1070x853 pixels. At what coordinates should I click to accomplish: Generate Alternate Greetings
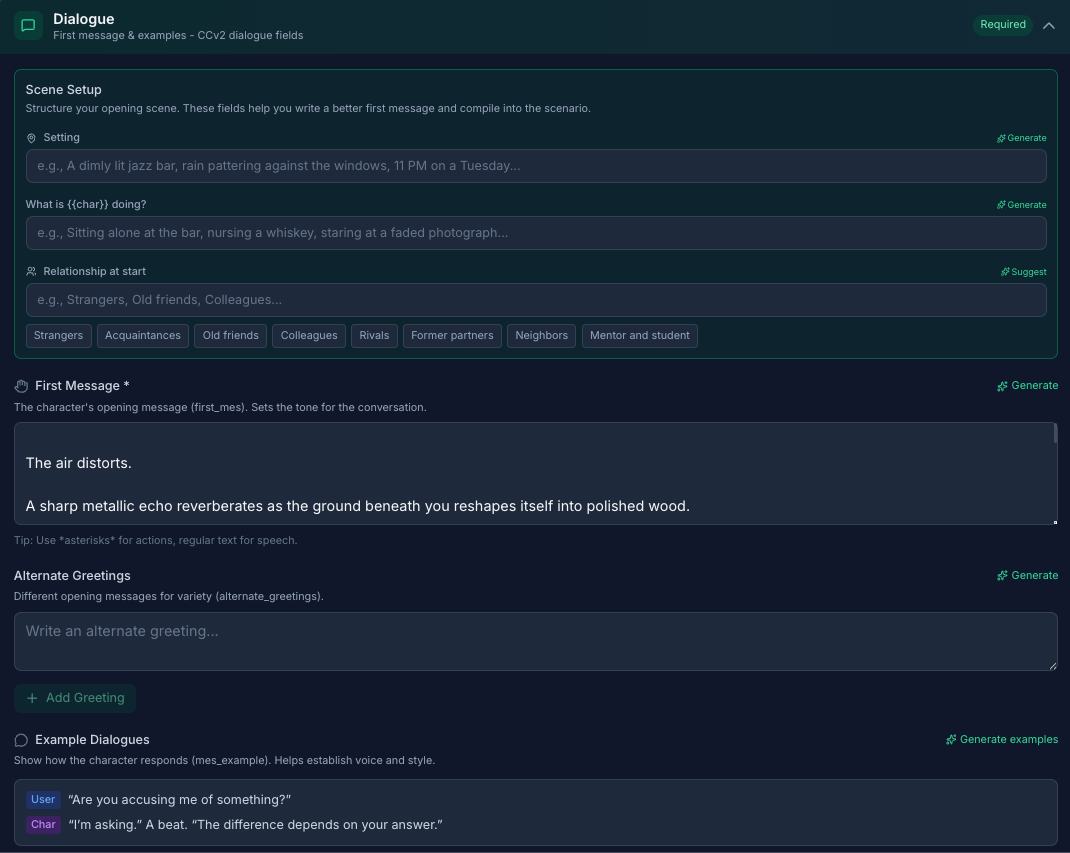[x=1027, y=576]
